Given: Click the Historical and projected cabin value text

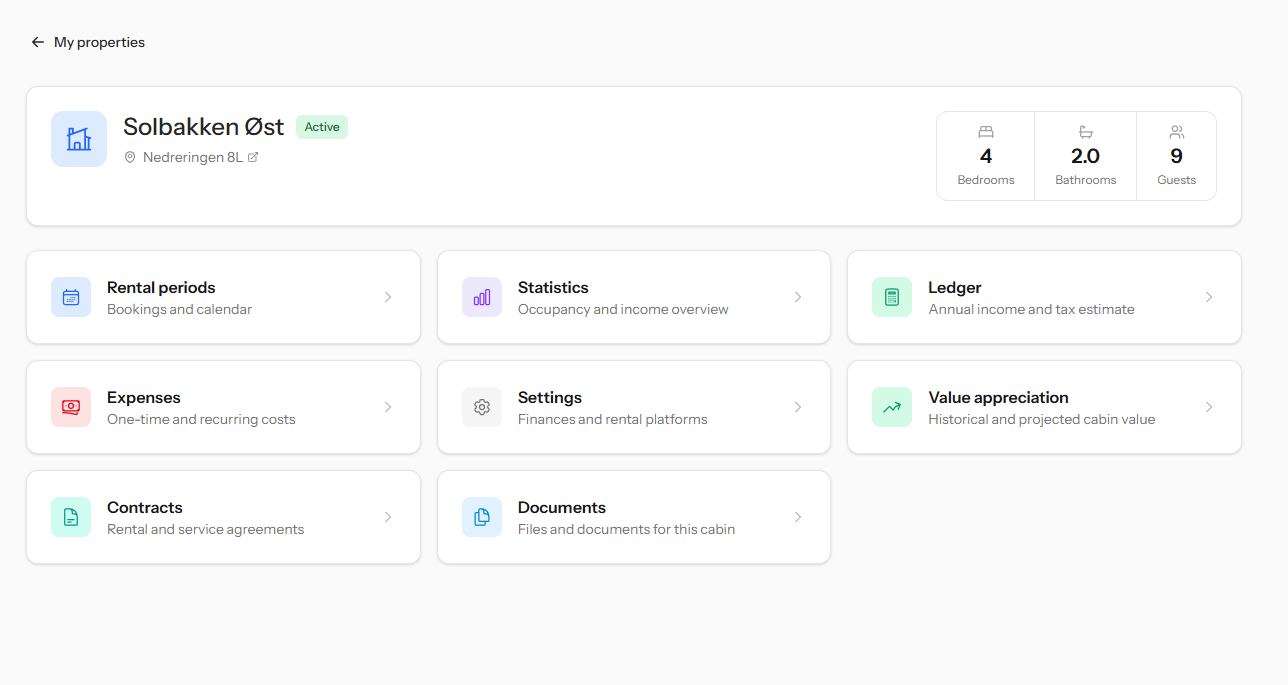Looking at the screenshot, I should coord(1042,419).
